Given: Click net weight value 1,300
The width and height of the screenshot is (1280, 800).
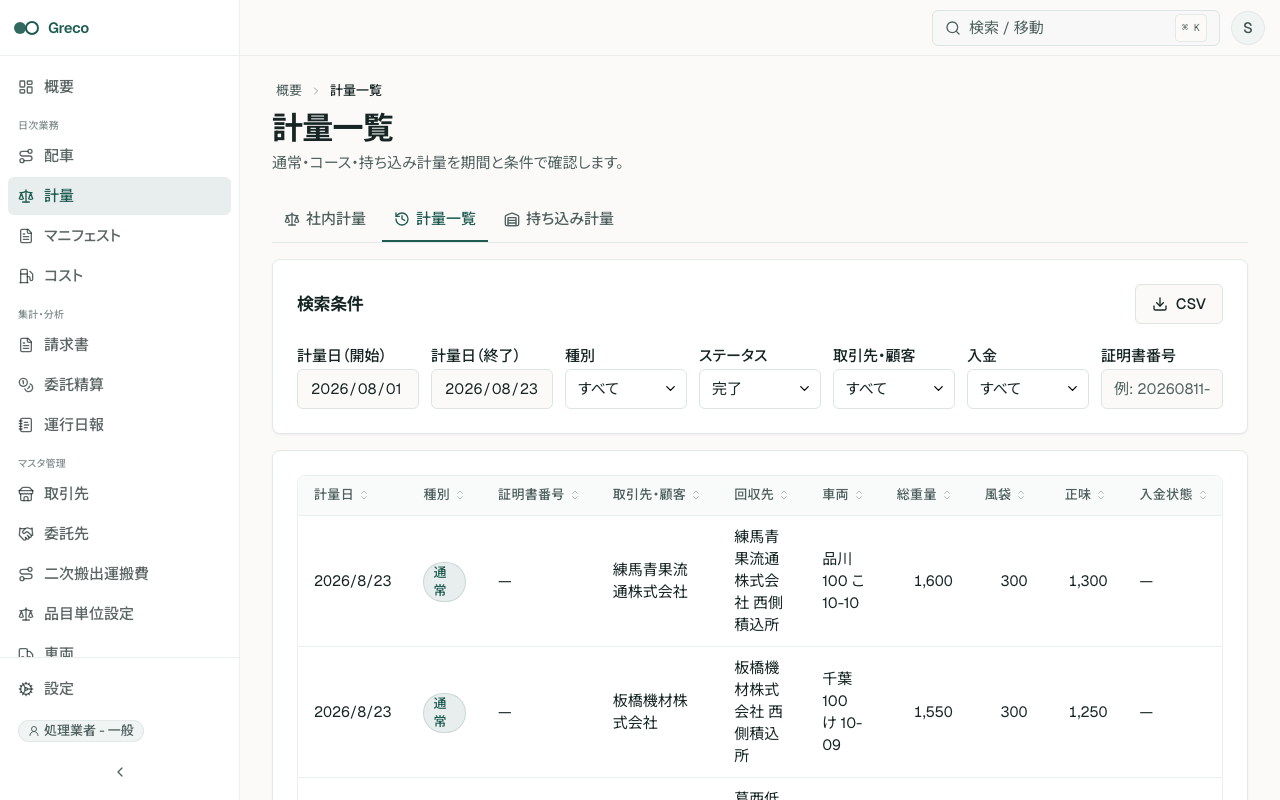Looking at the screenshot, I should point(1088,581).
